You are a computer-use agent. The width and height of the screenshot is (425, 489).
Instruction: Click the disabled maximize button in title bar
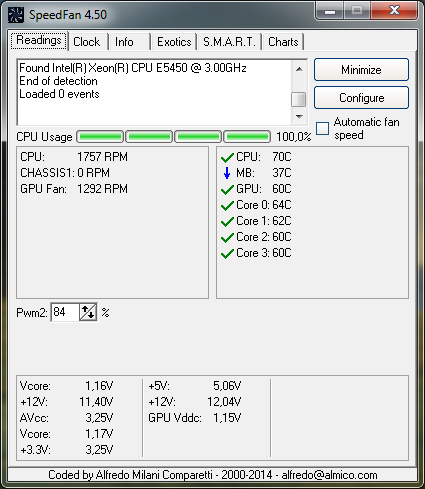coord(357,10)
